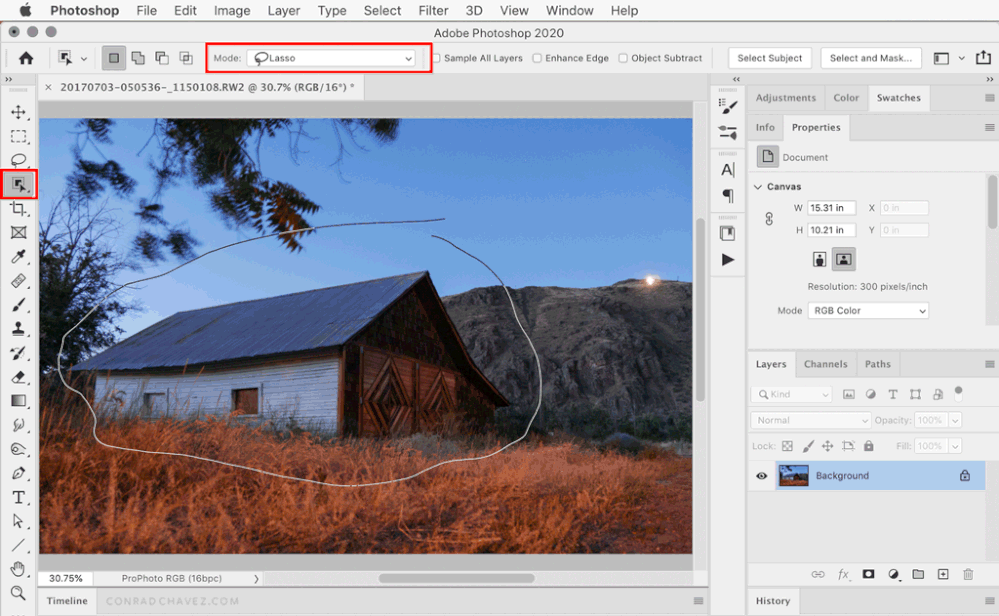
Task: Open the Character panel icon
Action: coord(728,170)
